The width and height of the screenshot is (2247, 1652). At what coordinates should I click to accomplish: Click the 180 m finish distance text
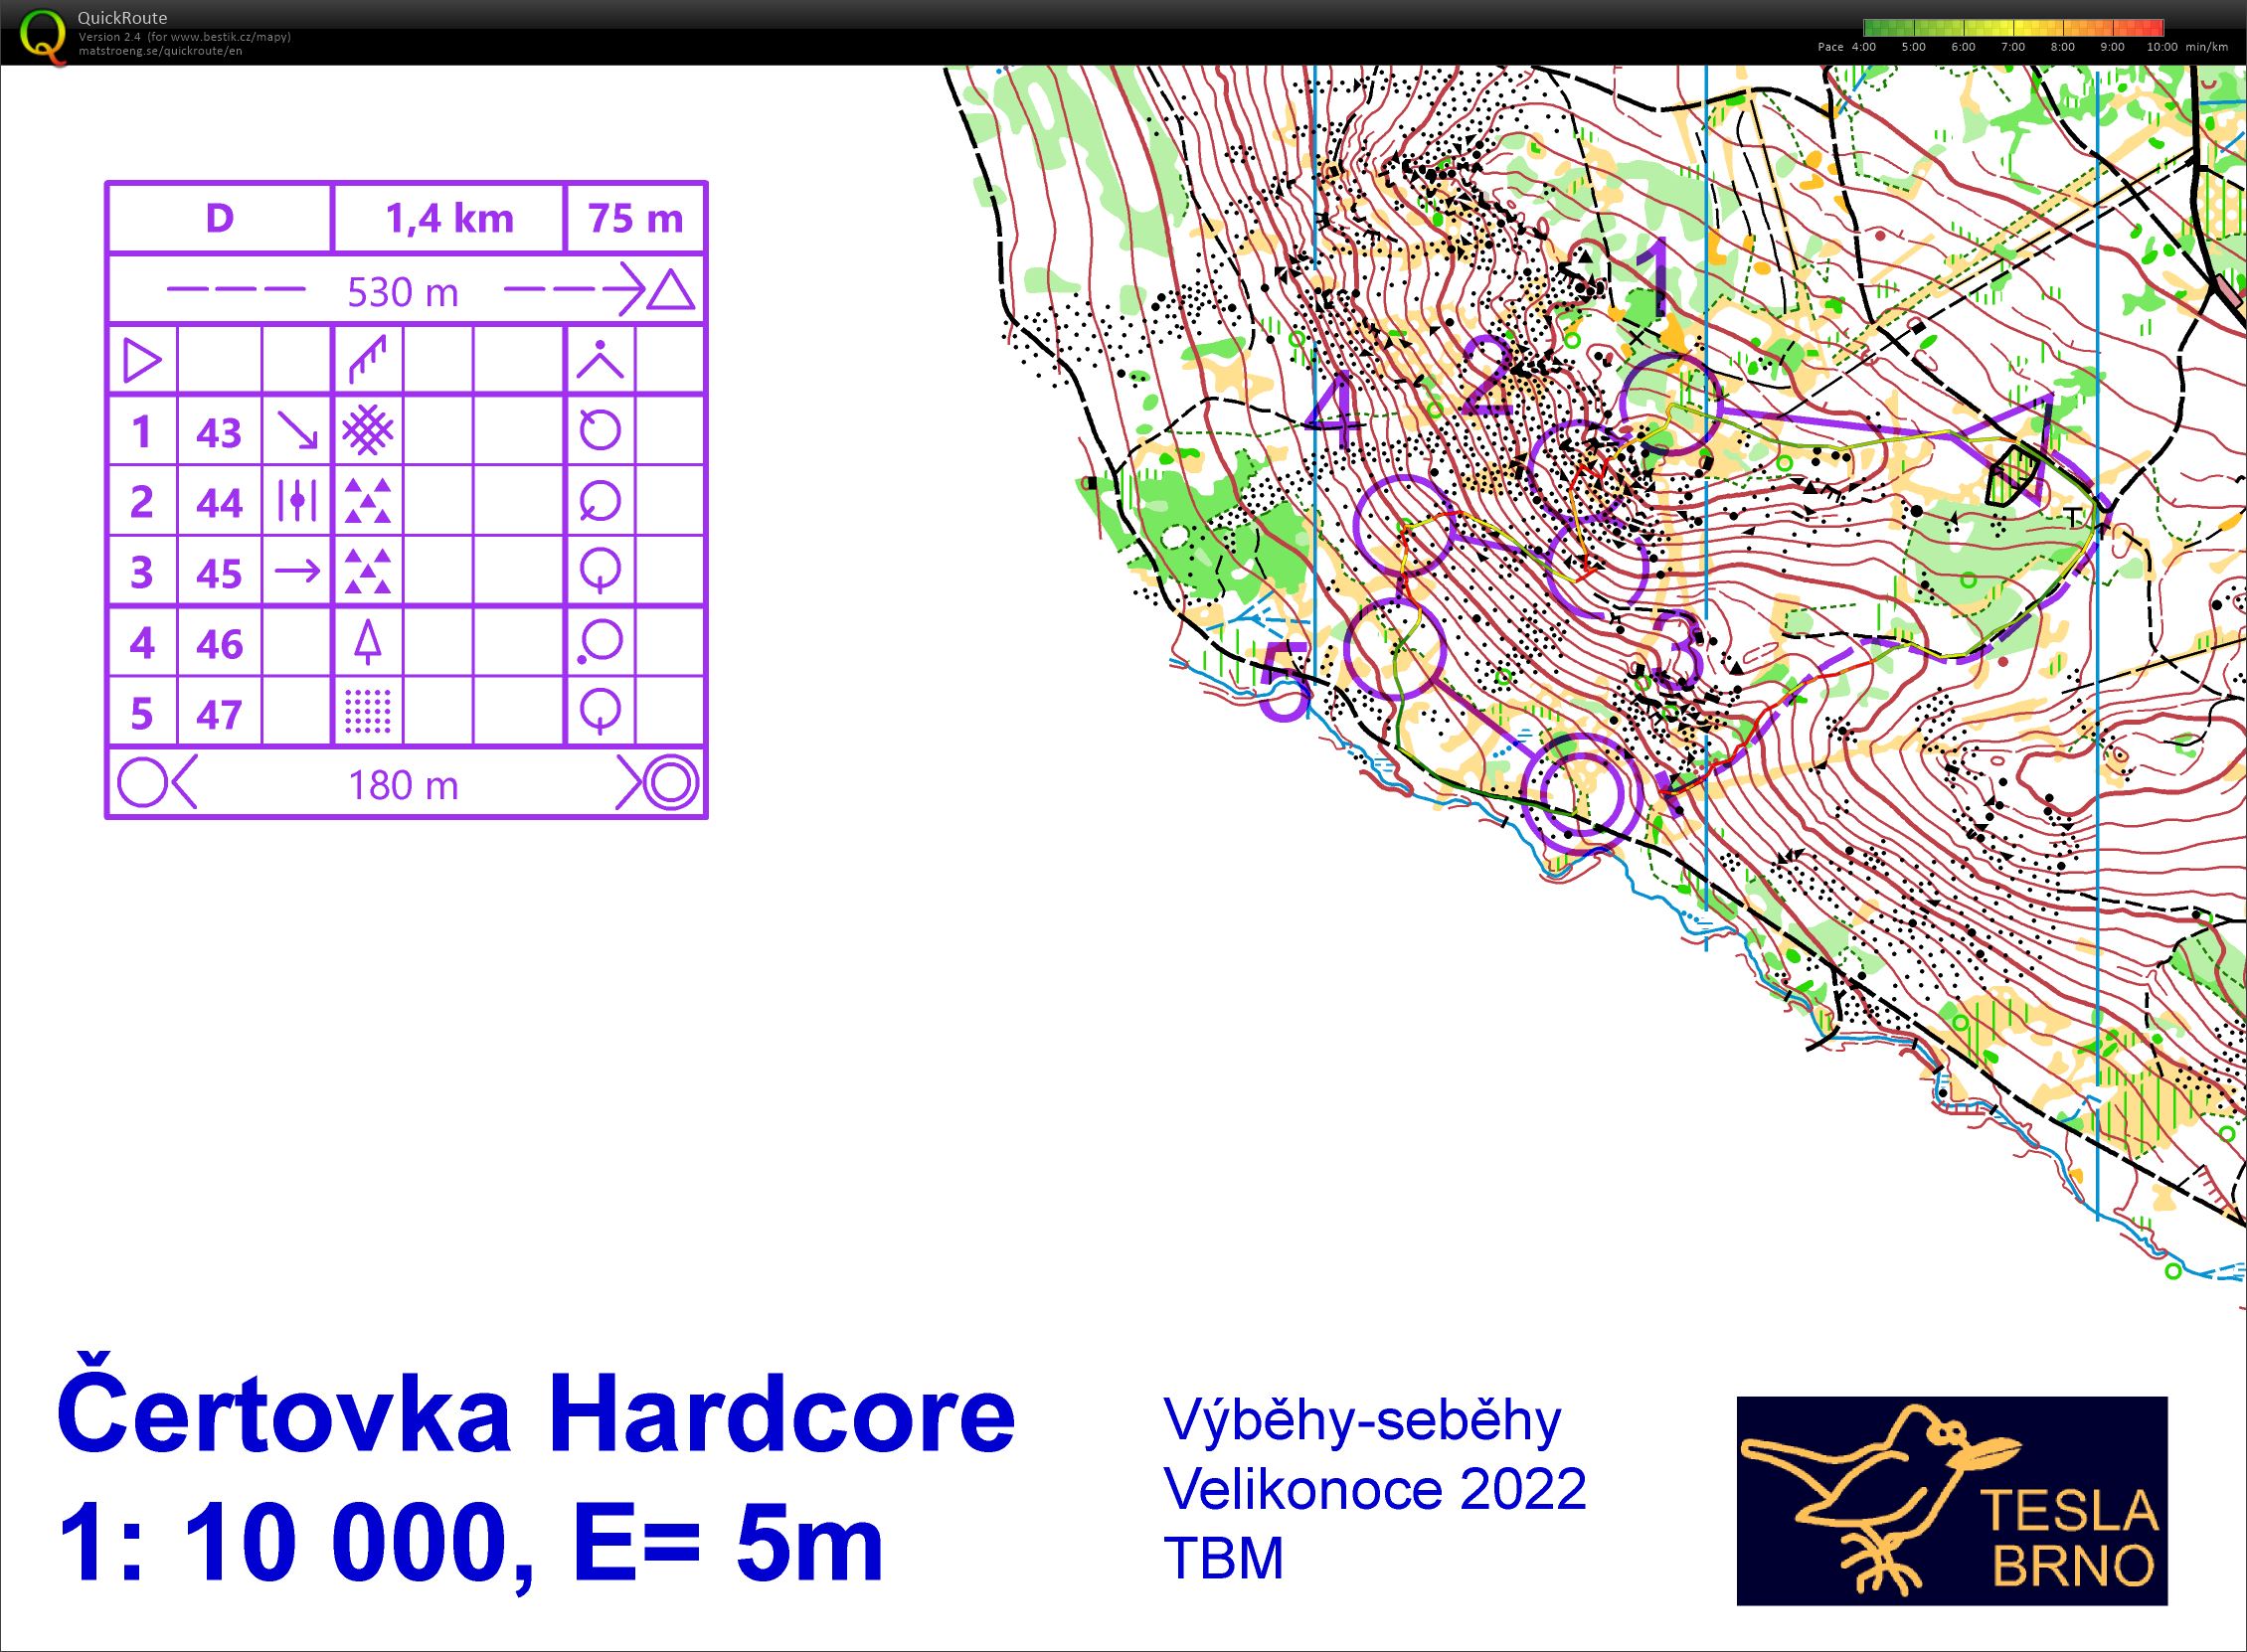[403, 786]
